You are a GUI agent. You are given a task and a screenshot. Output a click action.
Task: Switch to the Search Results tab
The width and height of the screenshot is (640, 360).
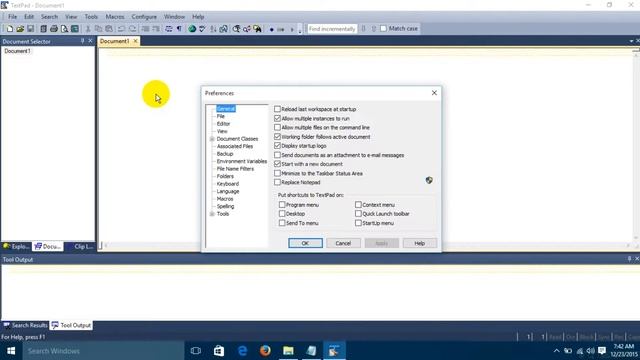click(25, 325)
